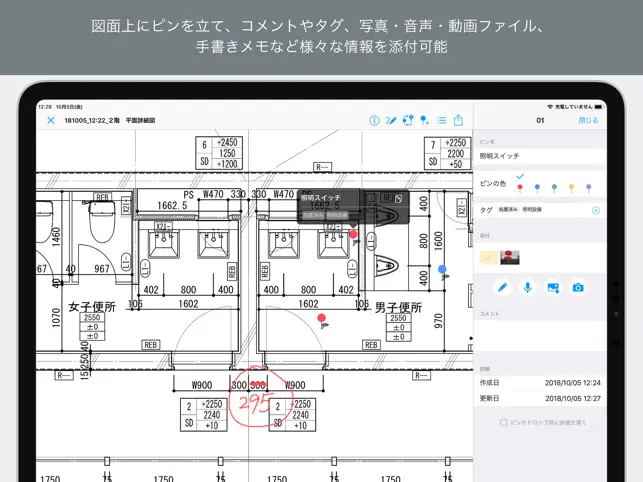Tap the comment text area
643x482 pixels.
pyautogui.click(x=540, y=335)
